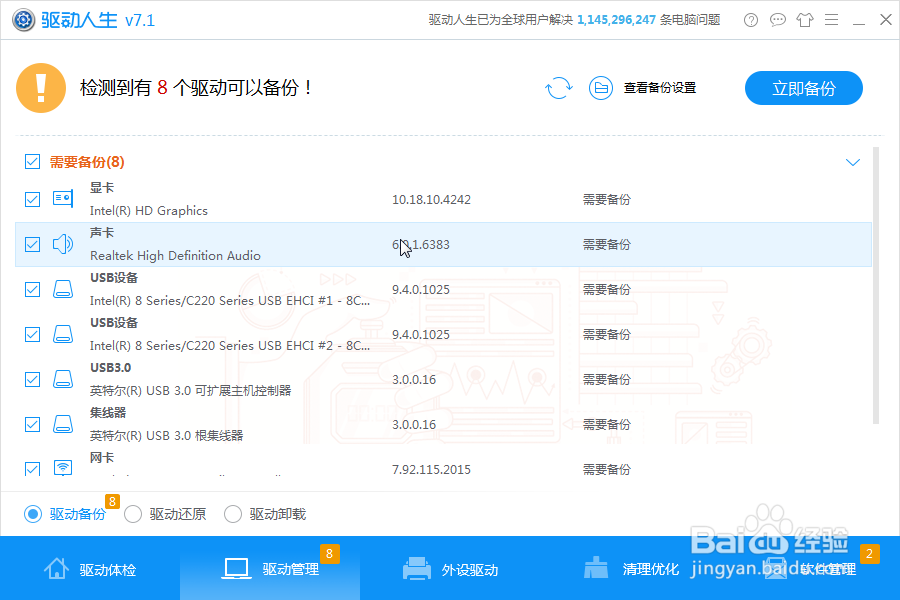This screenshot has width=900, height=600.
Task: Open the 驱动体检 tab
Action: [90, 569]
